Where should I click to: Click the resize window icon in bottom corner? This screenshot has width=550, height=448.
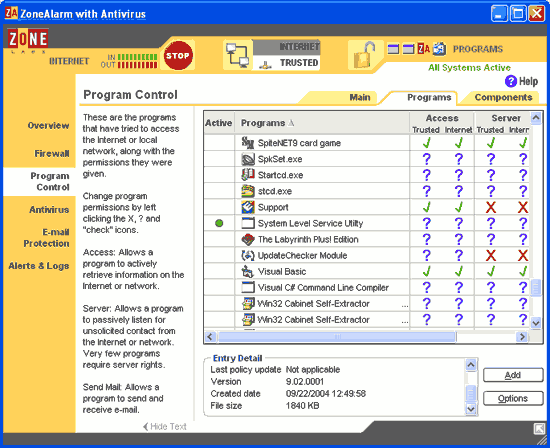(x=539, y=429)
